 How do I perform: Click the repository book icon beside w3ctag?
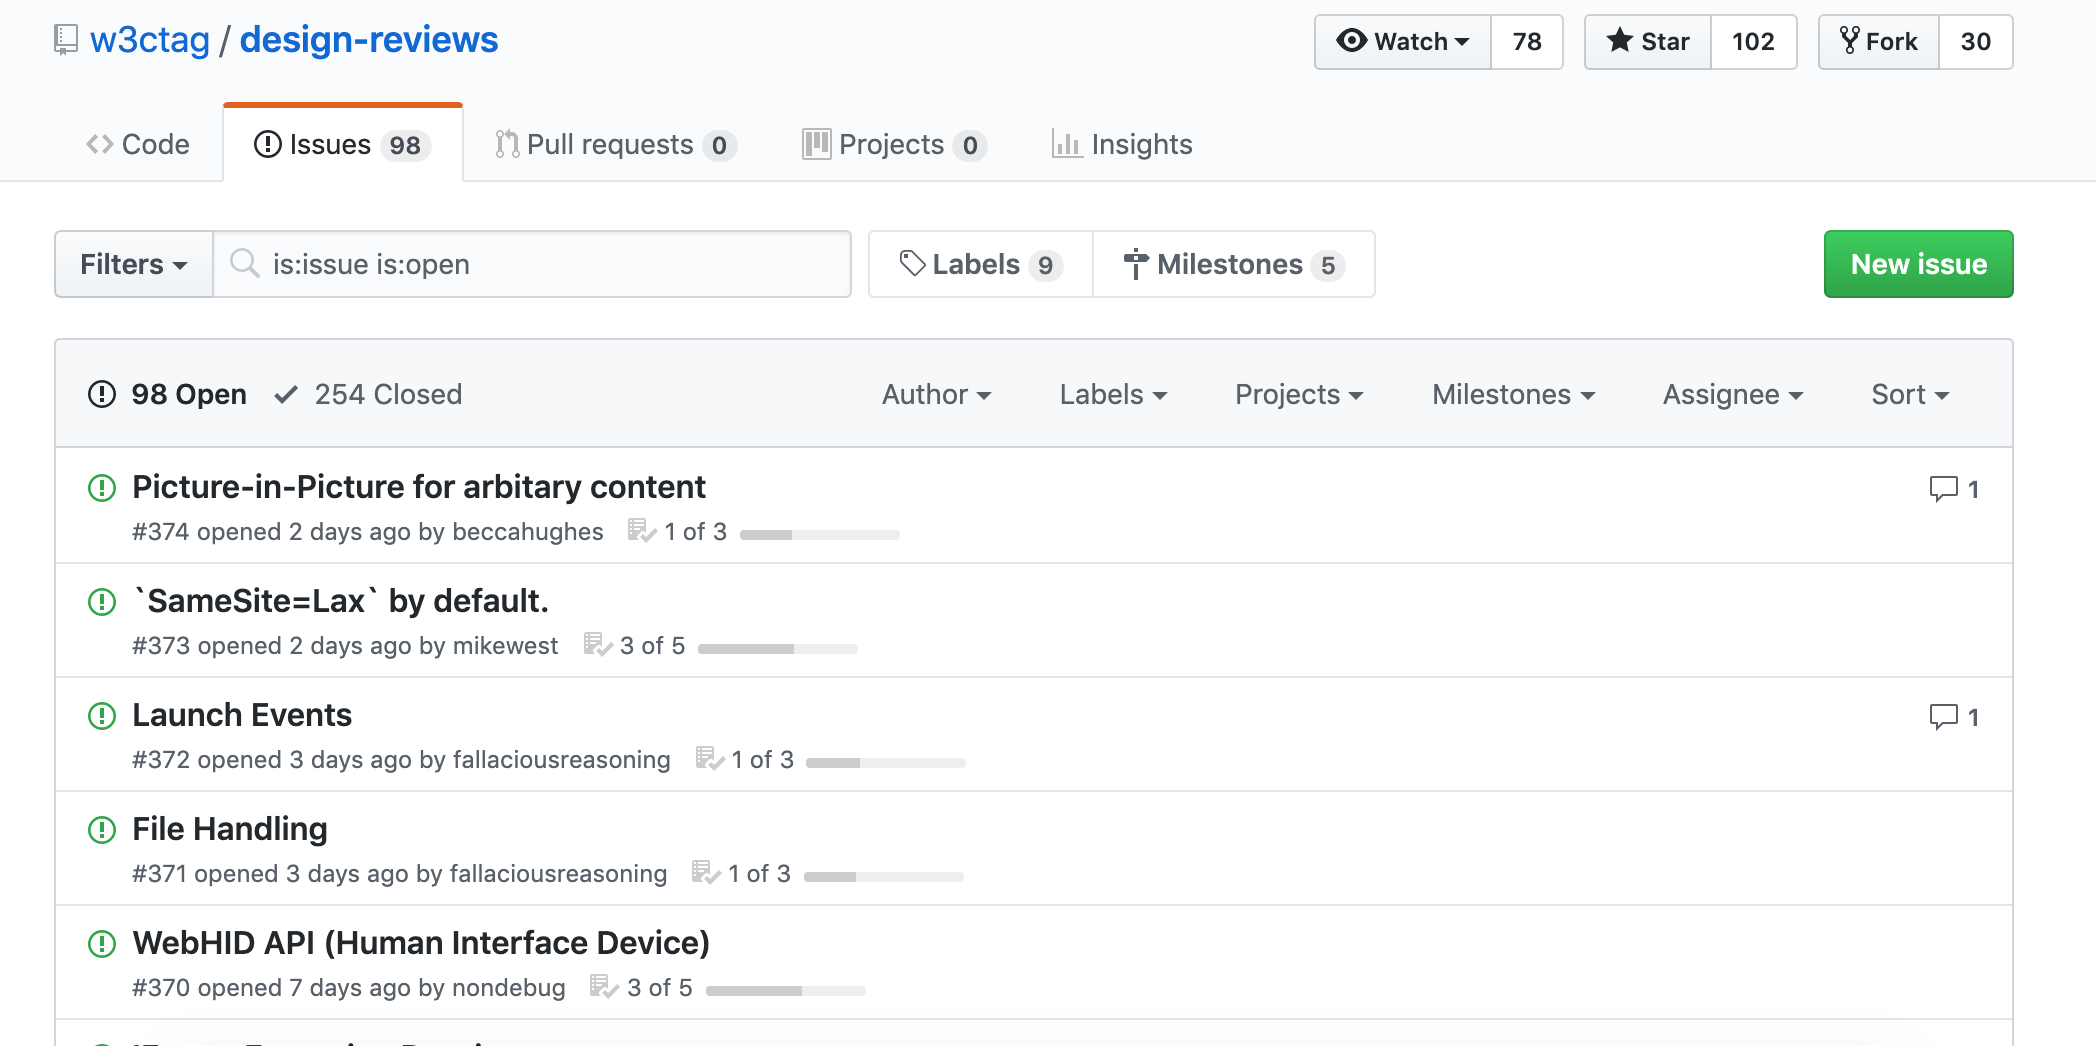point(66,40)
